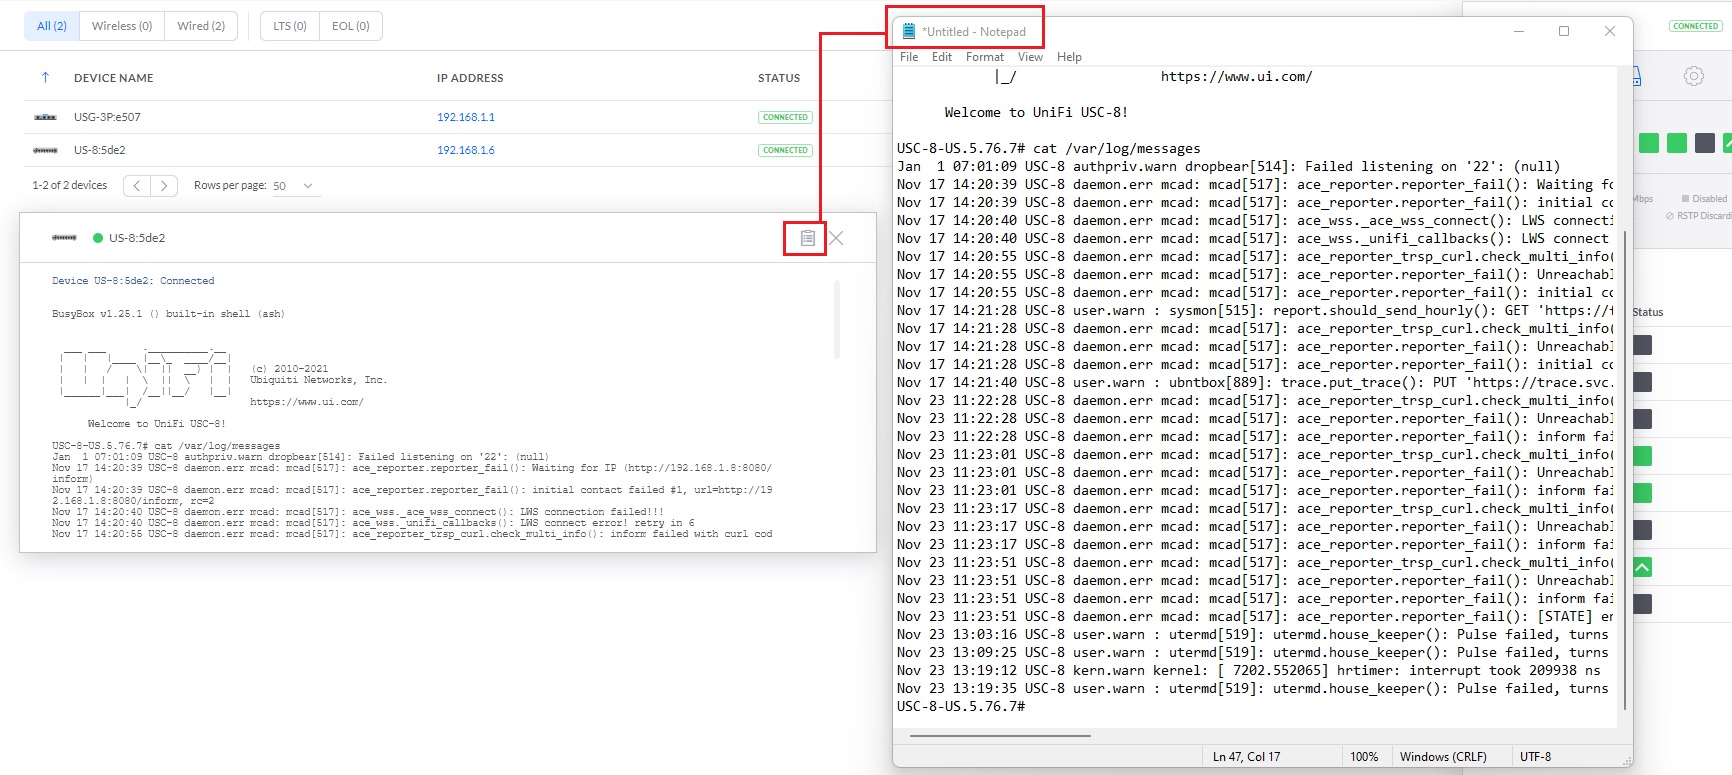The image size is (1732, 775).
Task: Sort by device name using the arrow icon
Action: tap(45, 77)
